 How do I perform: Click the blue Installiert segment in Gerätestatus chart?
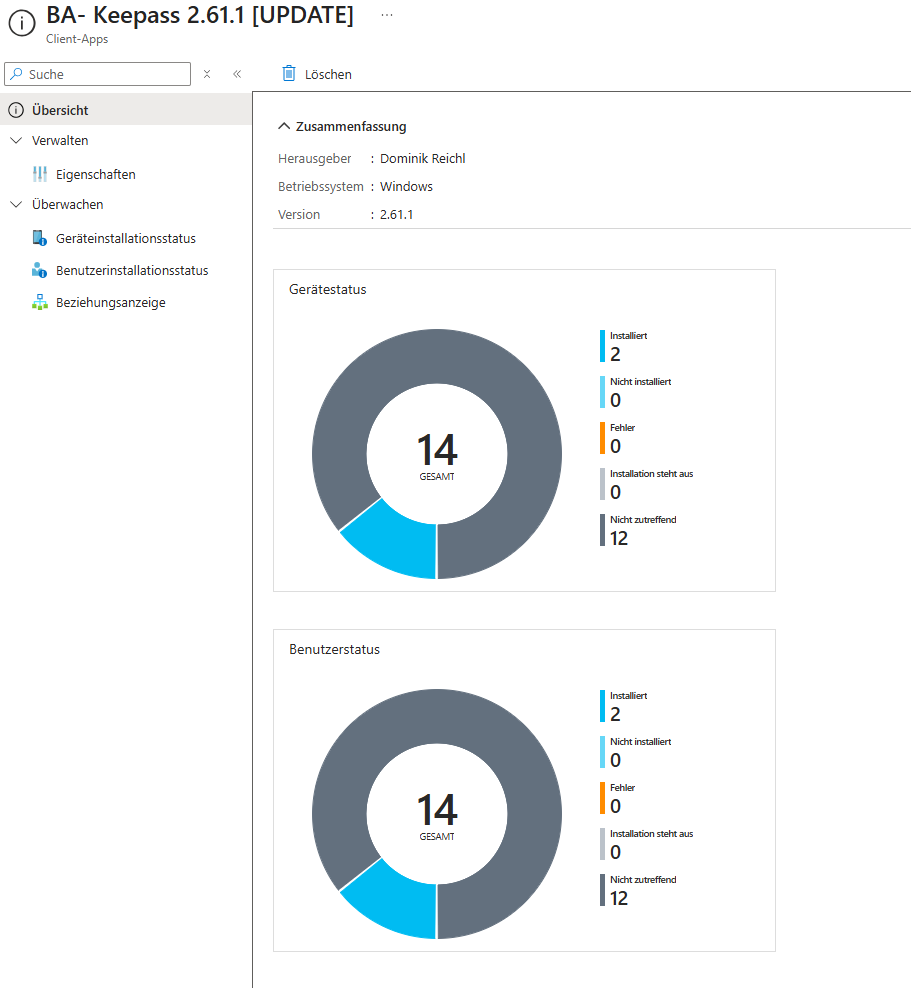click(x=398, y=544)
